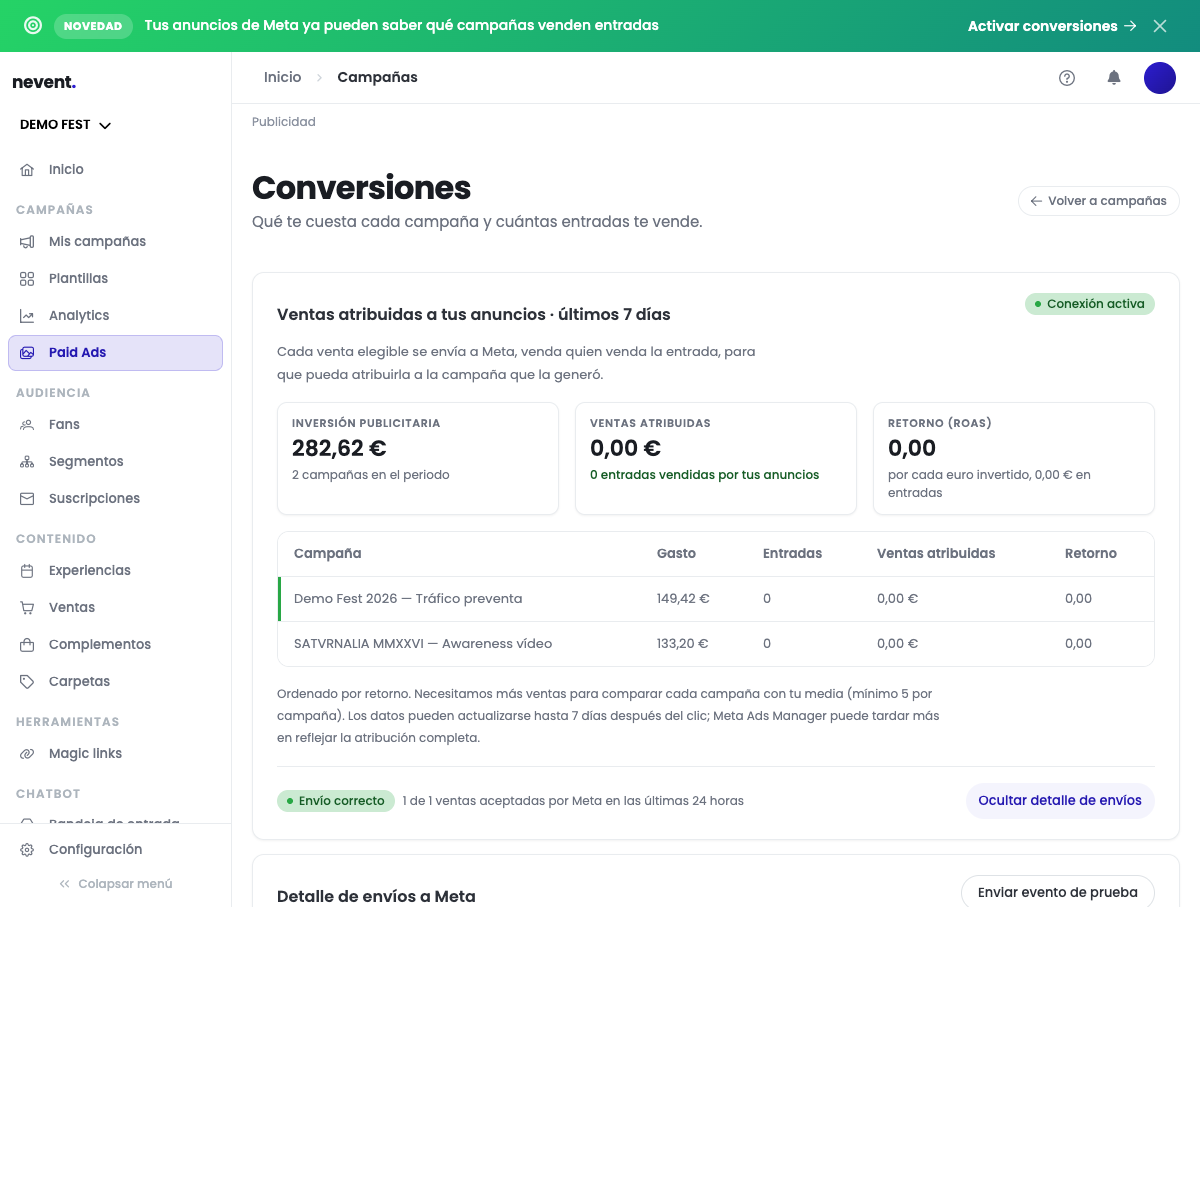1200x1181 pixels.
Task: Click the Conexión activa status badge
Action: 1090,304
